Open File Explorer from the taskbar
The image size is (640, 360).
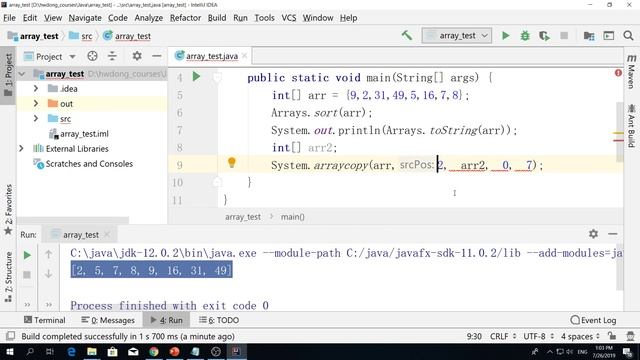(x=92, y=351)
